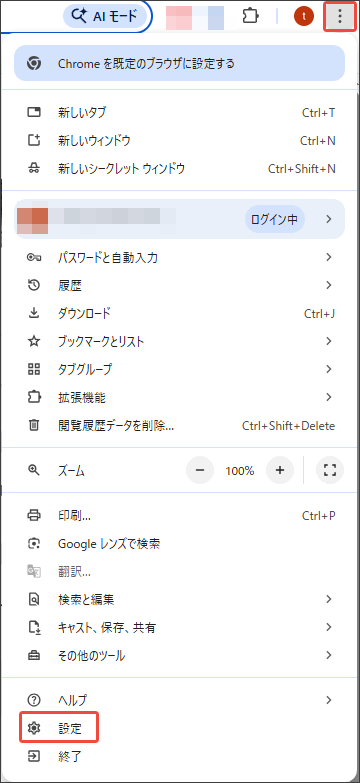360x783 pixels.
Task: Click the Ctrl+Shift+N shortcut text
Action: tap(302, 169)
